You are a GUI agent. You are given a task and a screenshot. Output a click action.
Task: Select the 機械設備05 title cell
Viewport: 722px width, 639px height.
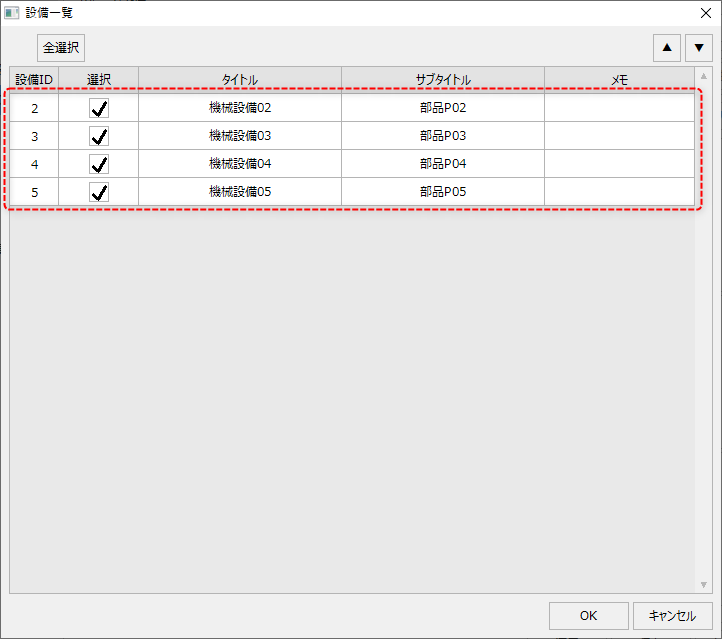pyautogui.click(x=240, y=192)
